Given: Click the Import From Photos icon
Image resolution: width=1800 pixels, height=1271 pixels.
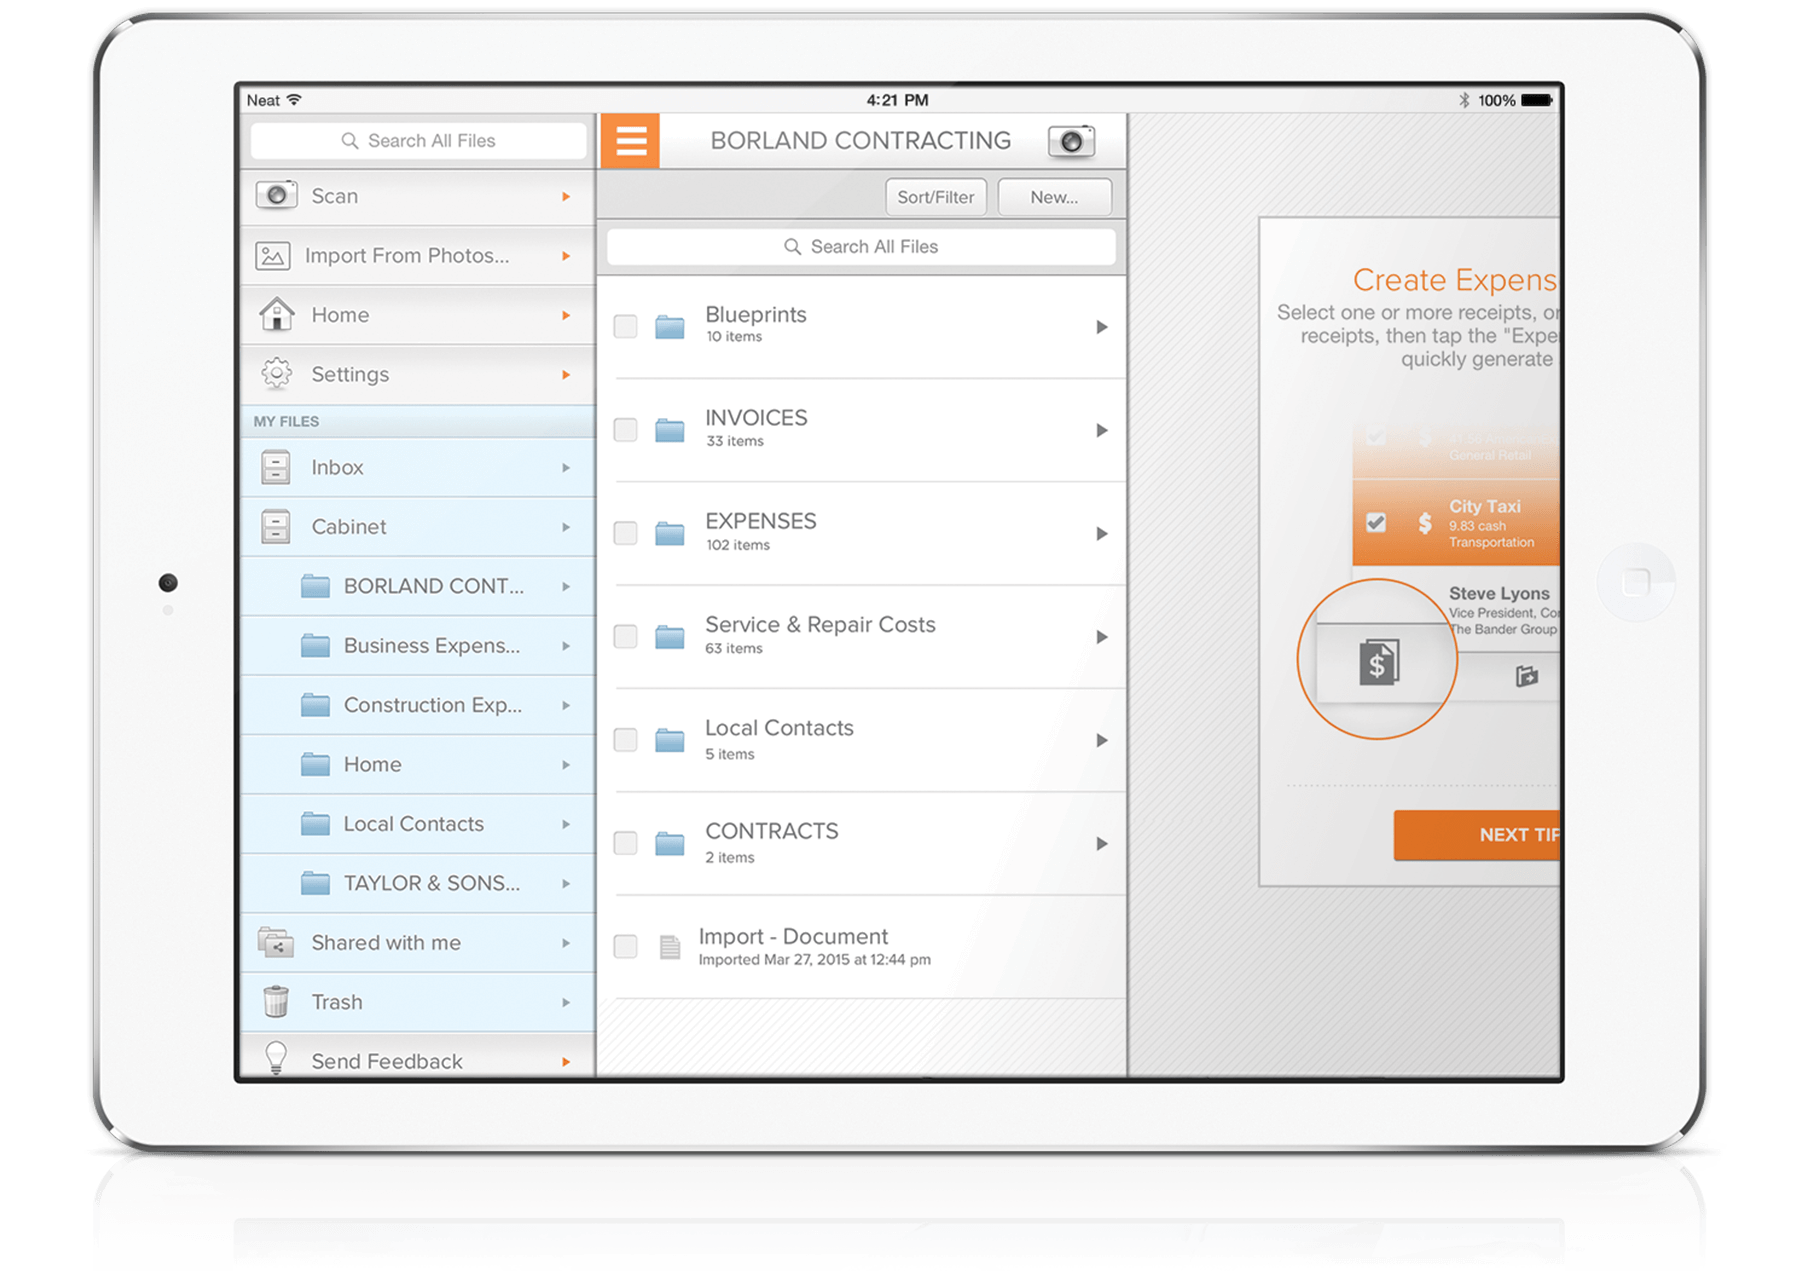Looking at the screenshot, I should [x=274, y=255].
